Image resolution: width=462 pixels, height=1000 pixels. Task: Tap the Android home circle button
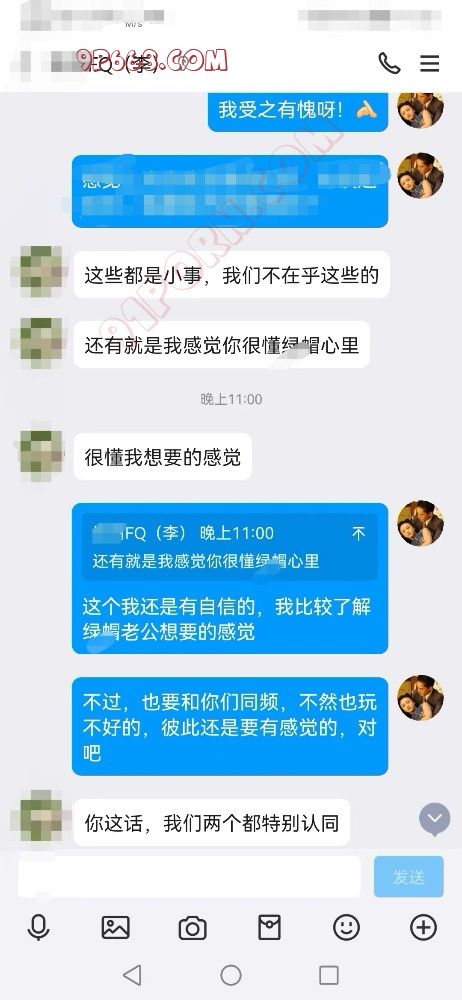coord(230,974)
